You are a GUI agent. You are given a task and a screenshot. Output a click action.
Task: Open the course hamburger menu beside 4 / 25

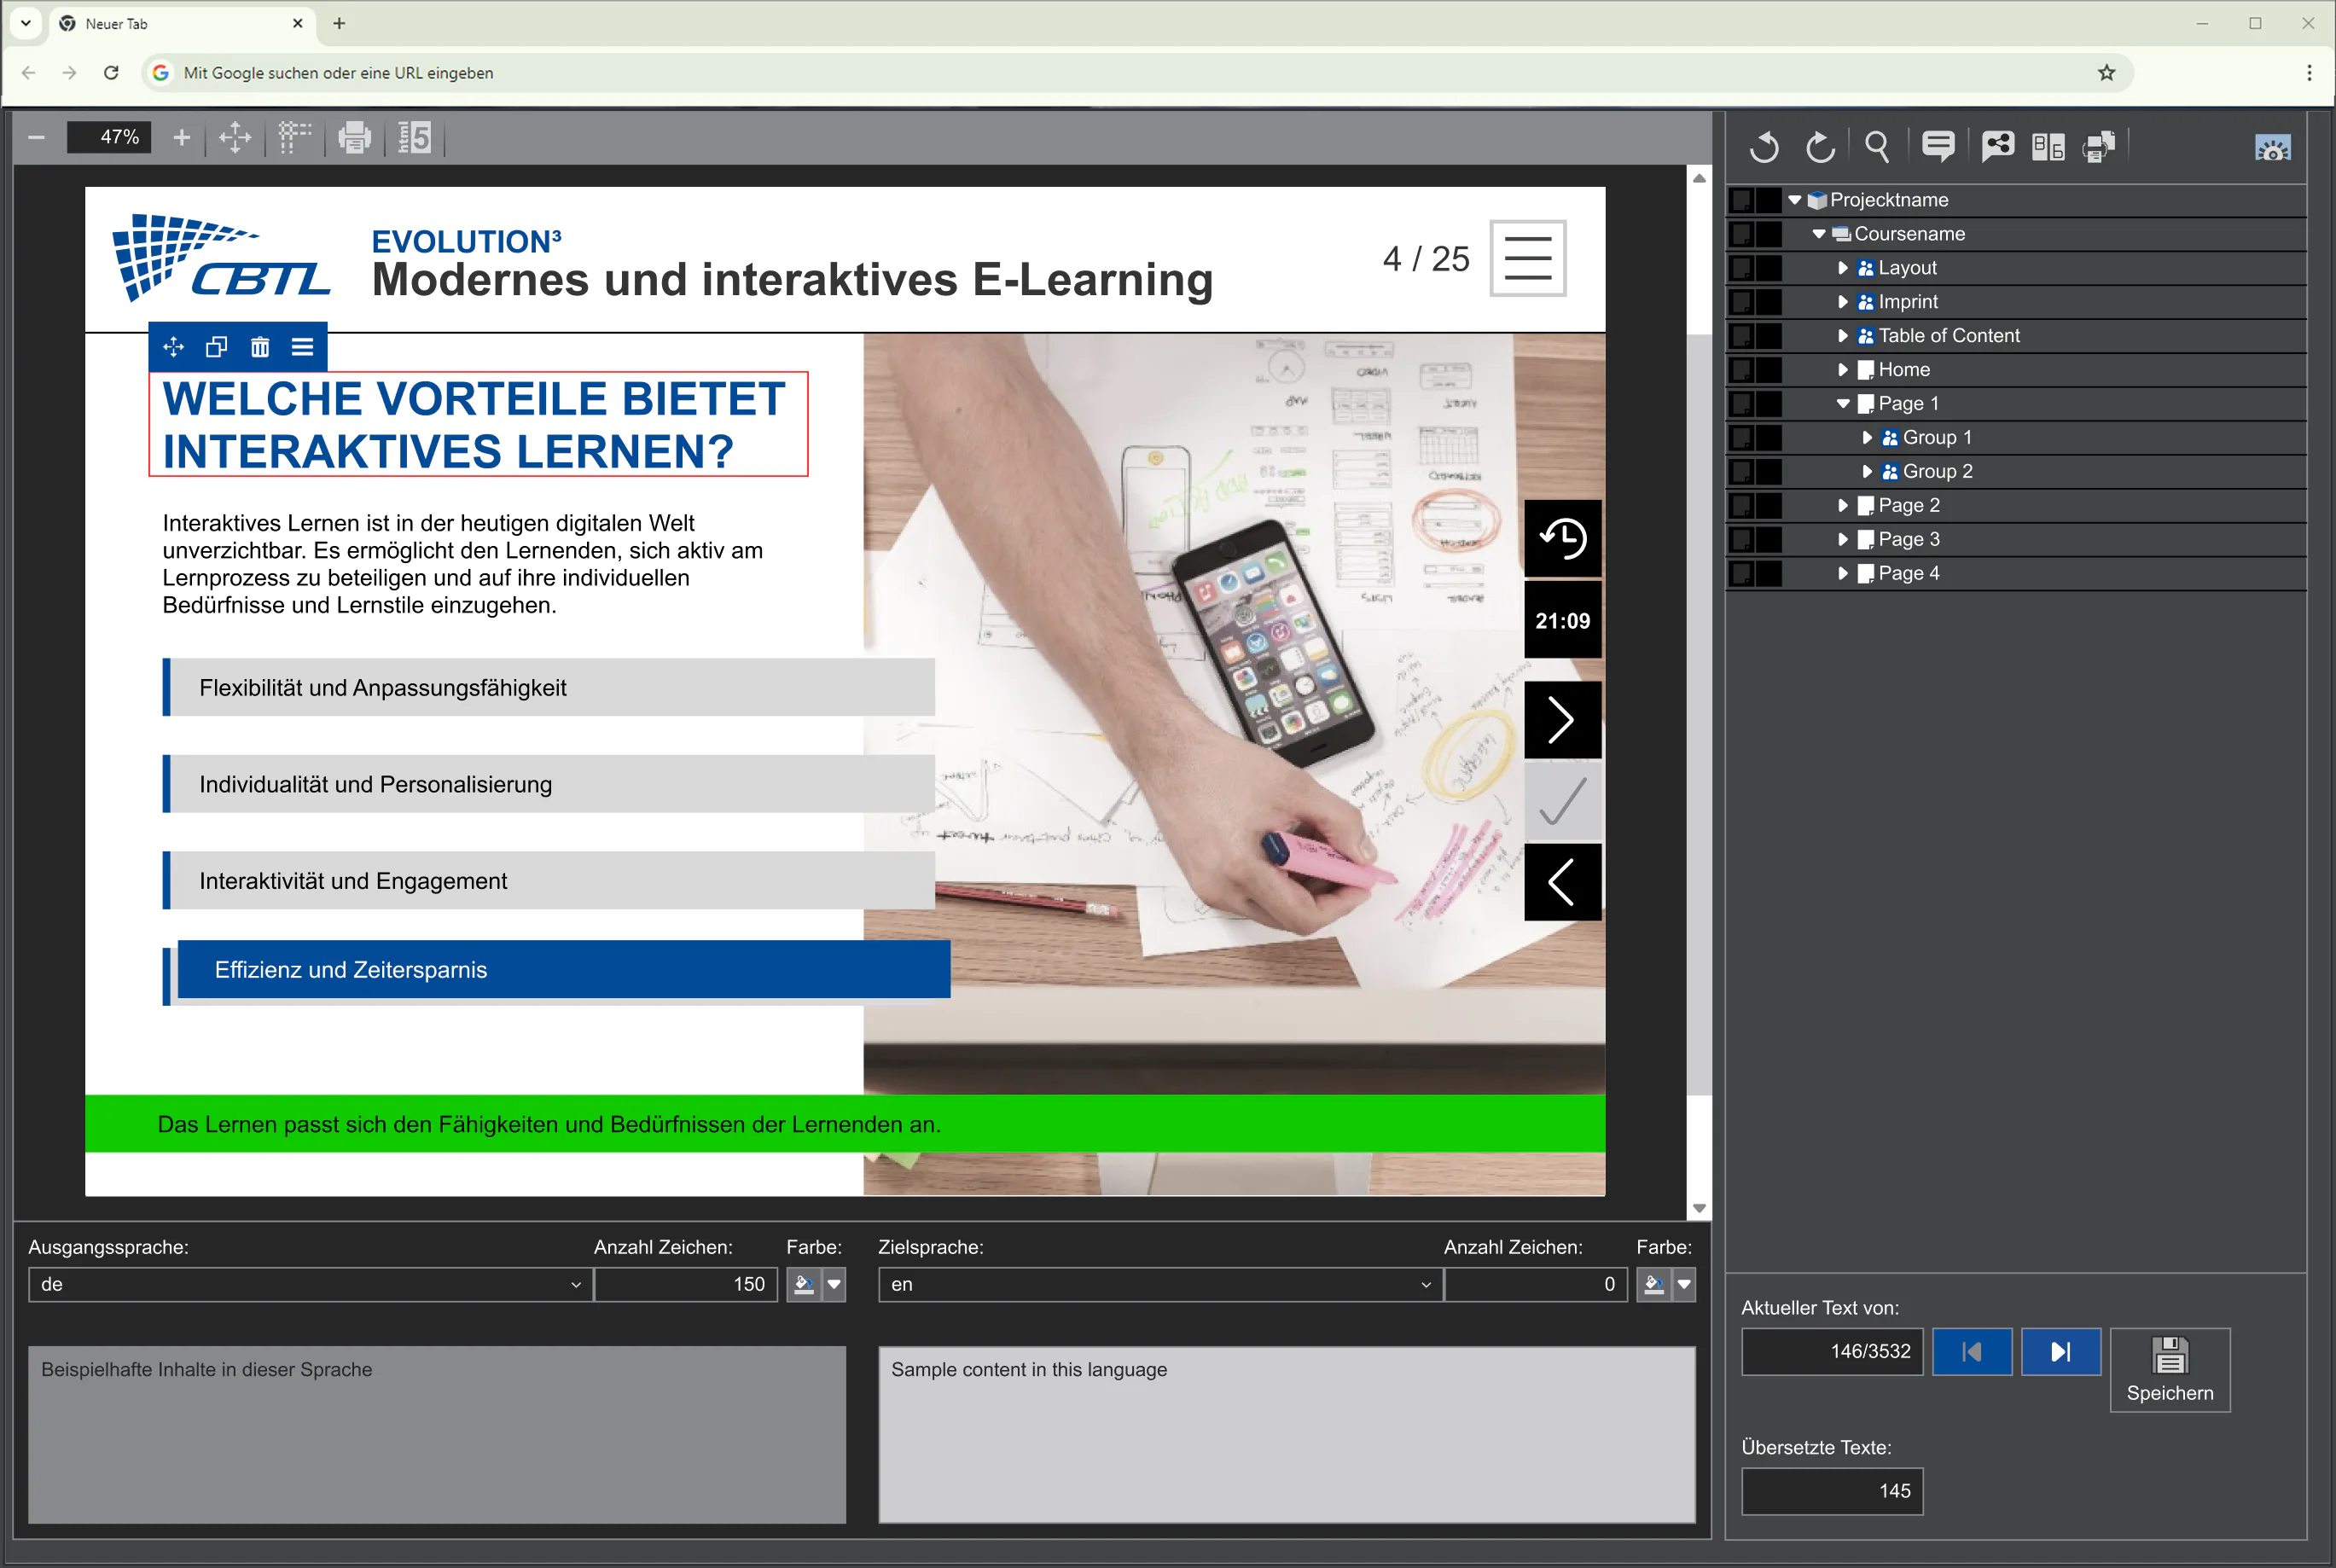coord(1528,258)
